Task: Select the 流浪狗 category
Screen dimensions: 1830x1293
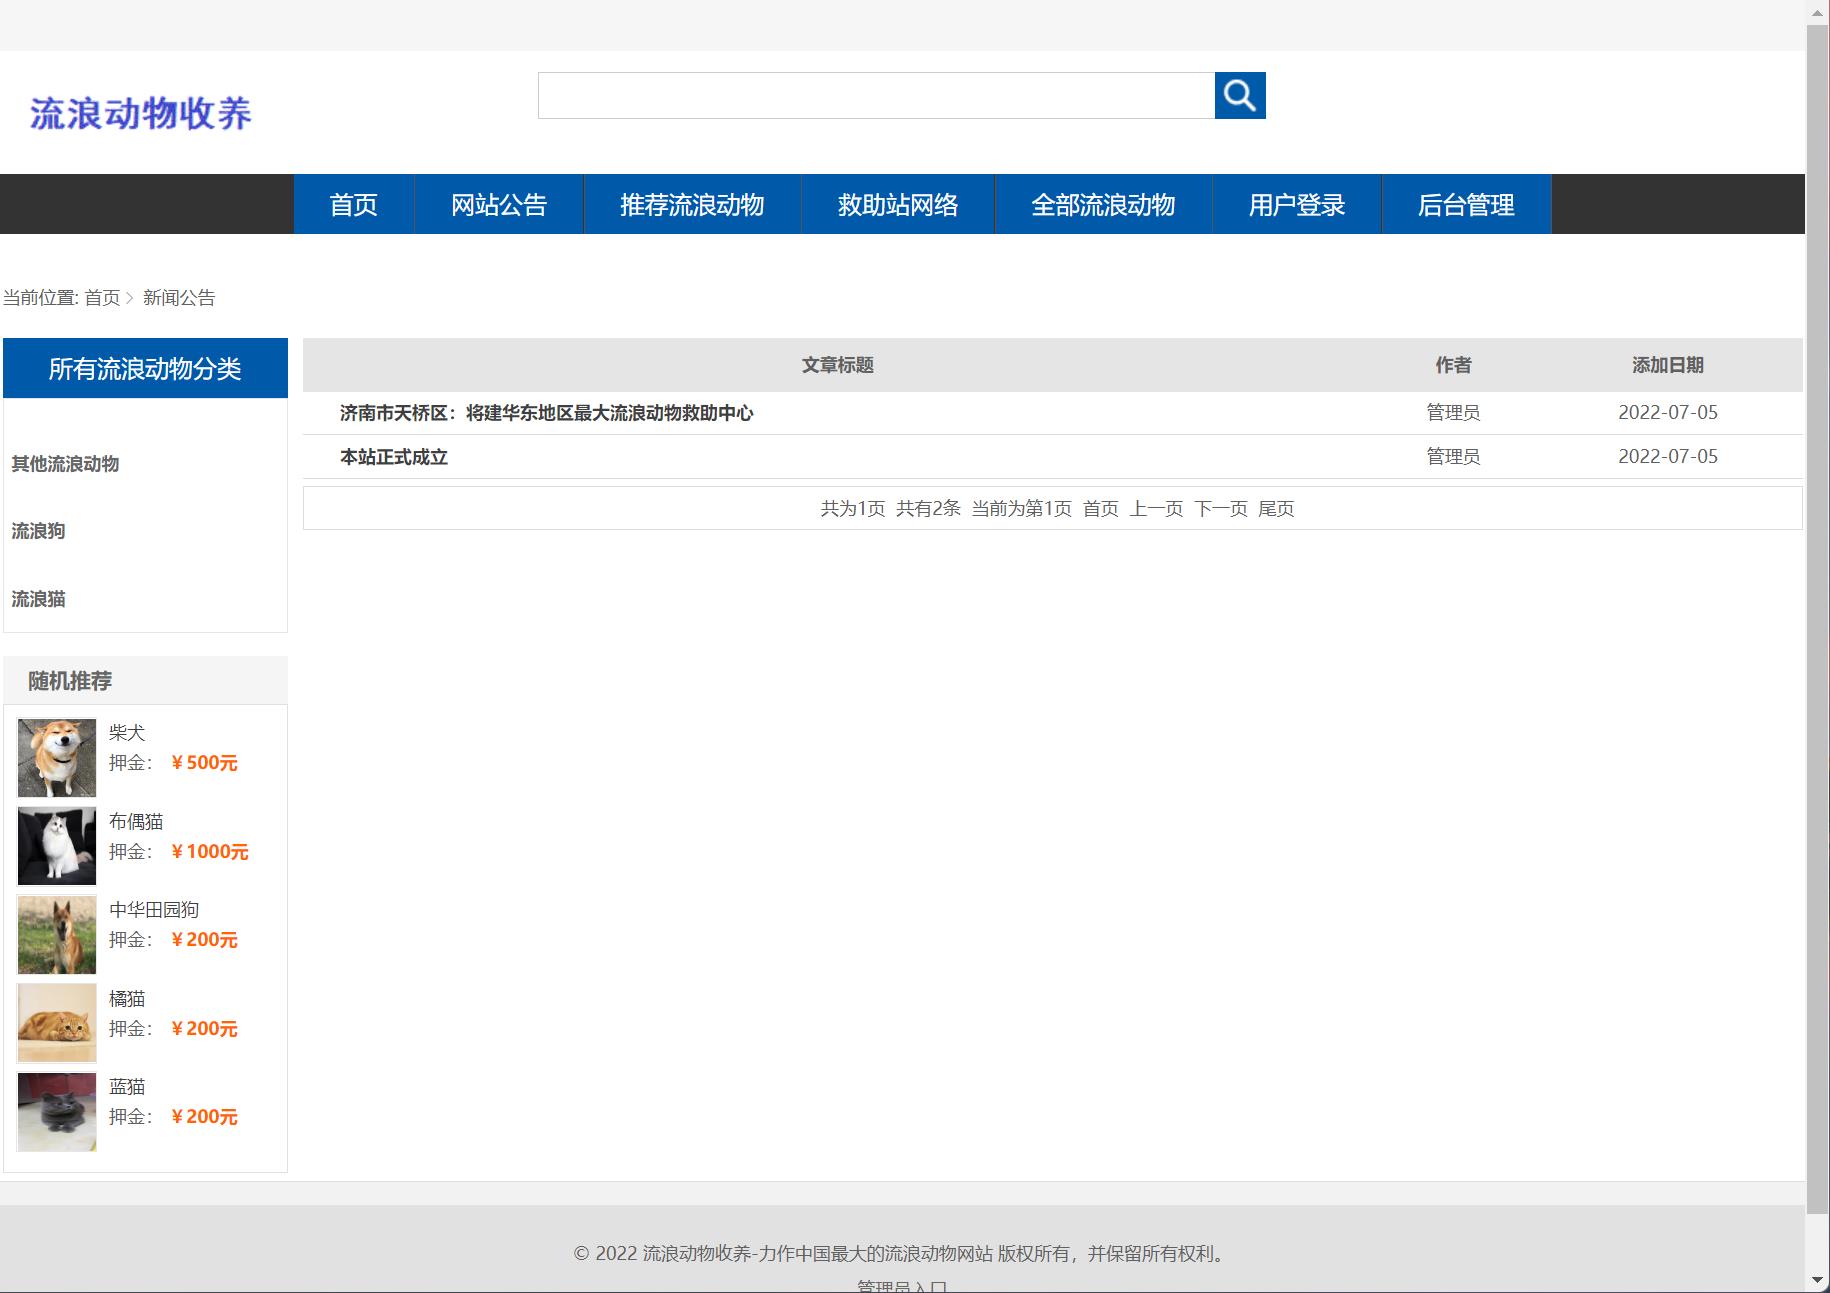Action: [37, 531]
